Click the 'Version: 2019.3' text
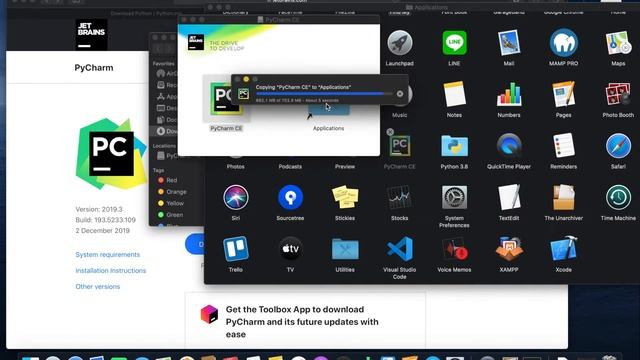640x360 pixels. pyautogui.click(x=99, y=209)
